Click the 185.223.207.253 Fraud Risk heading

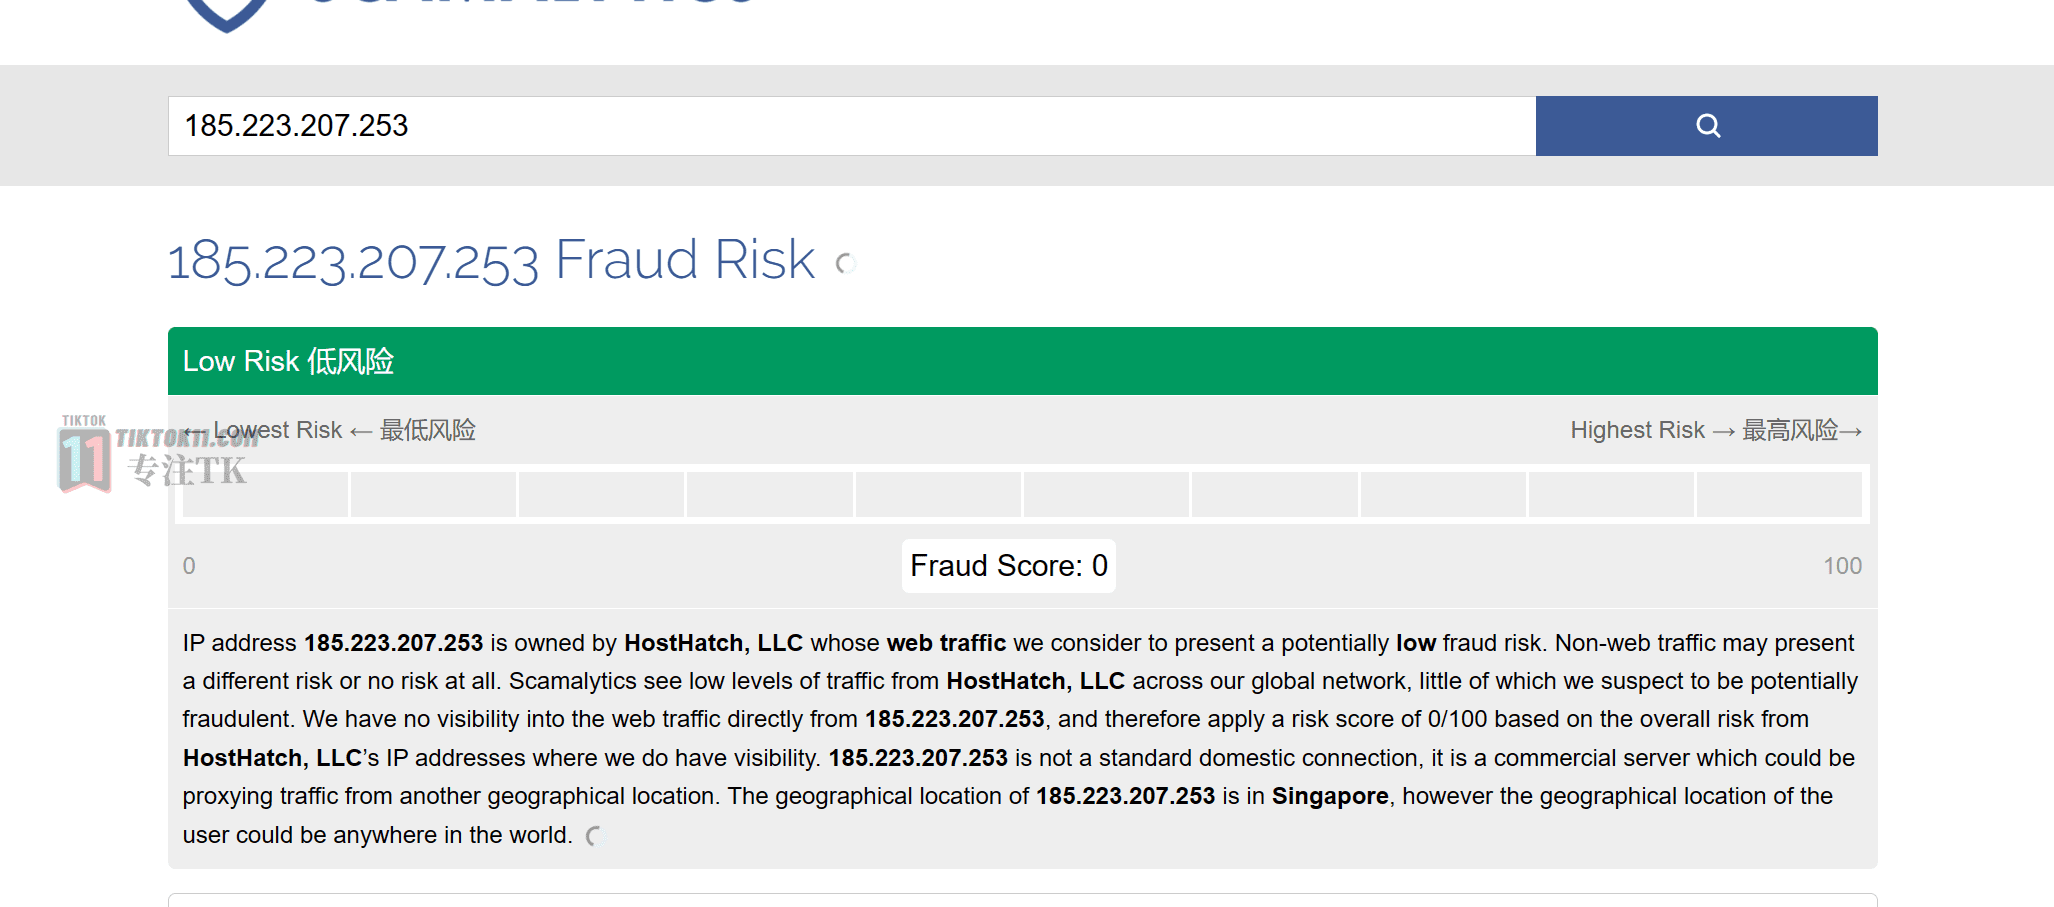[491, 260]
